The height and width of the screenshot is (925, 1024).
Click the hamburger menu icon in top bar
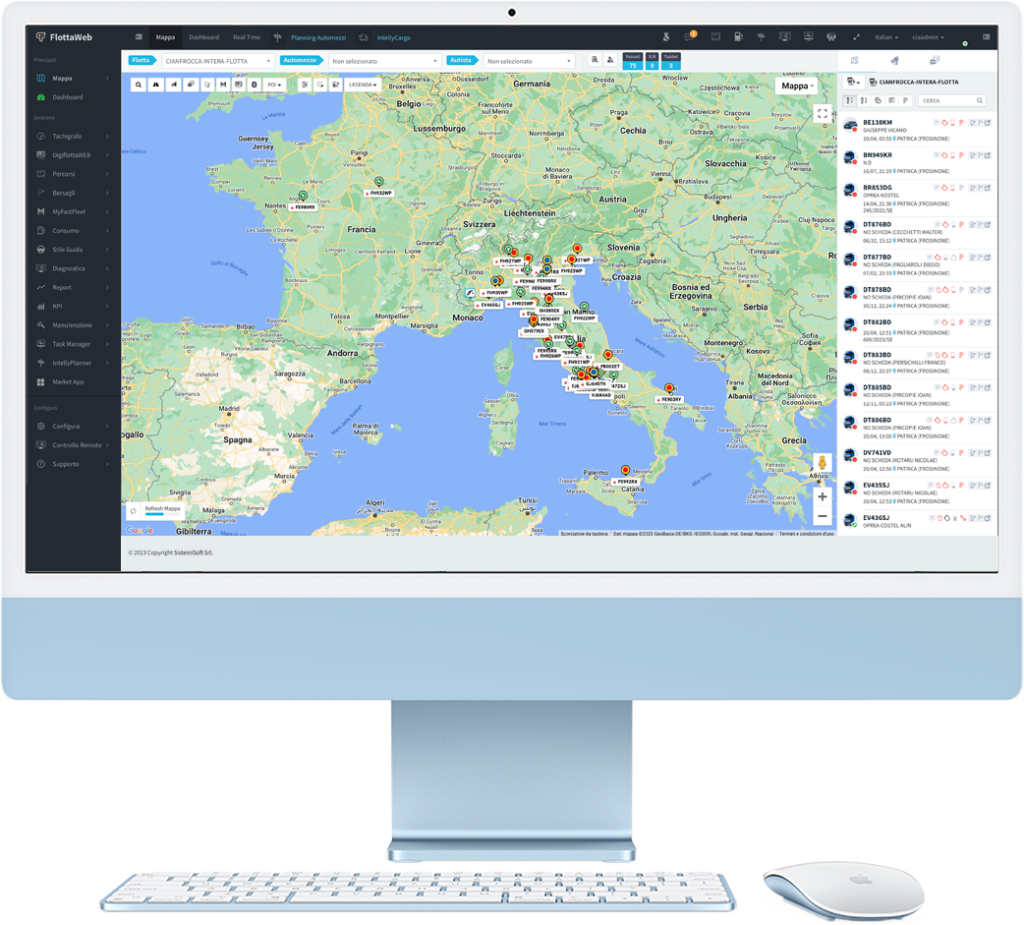139,37
